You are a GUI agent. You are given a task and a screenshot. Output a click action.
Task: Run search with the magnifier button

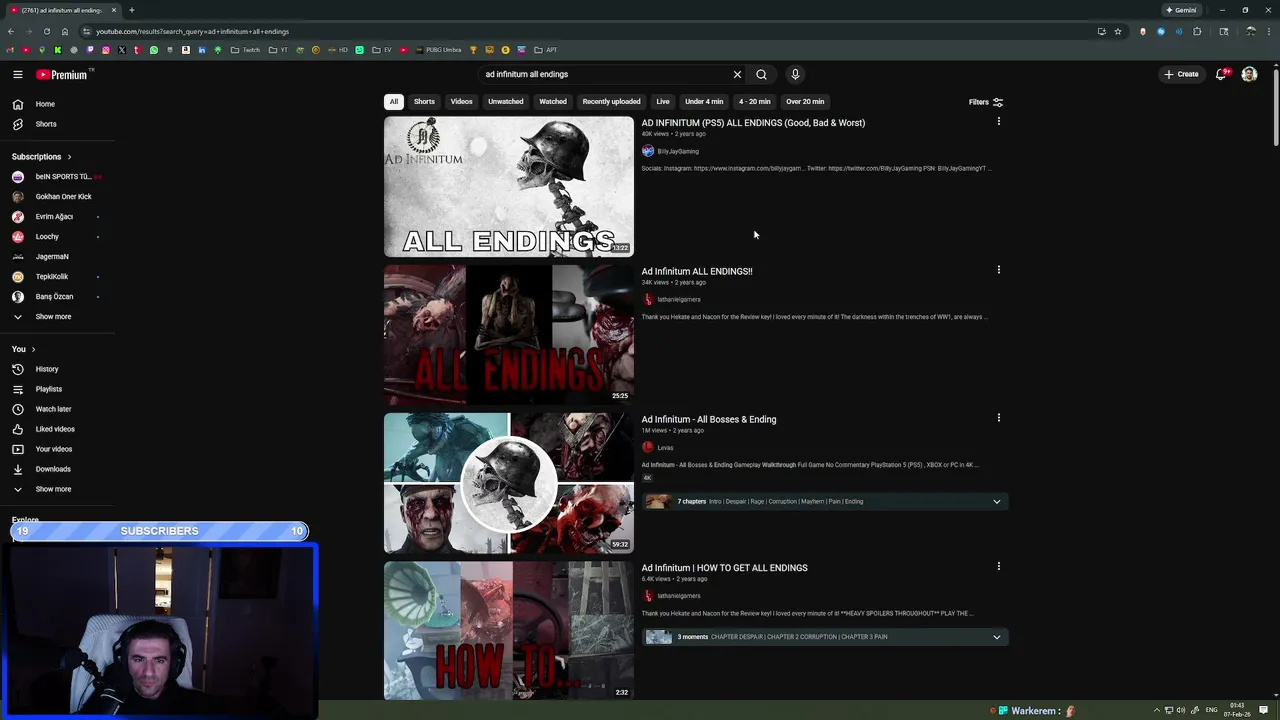tap(761, 74)
